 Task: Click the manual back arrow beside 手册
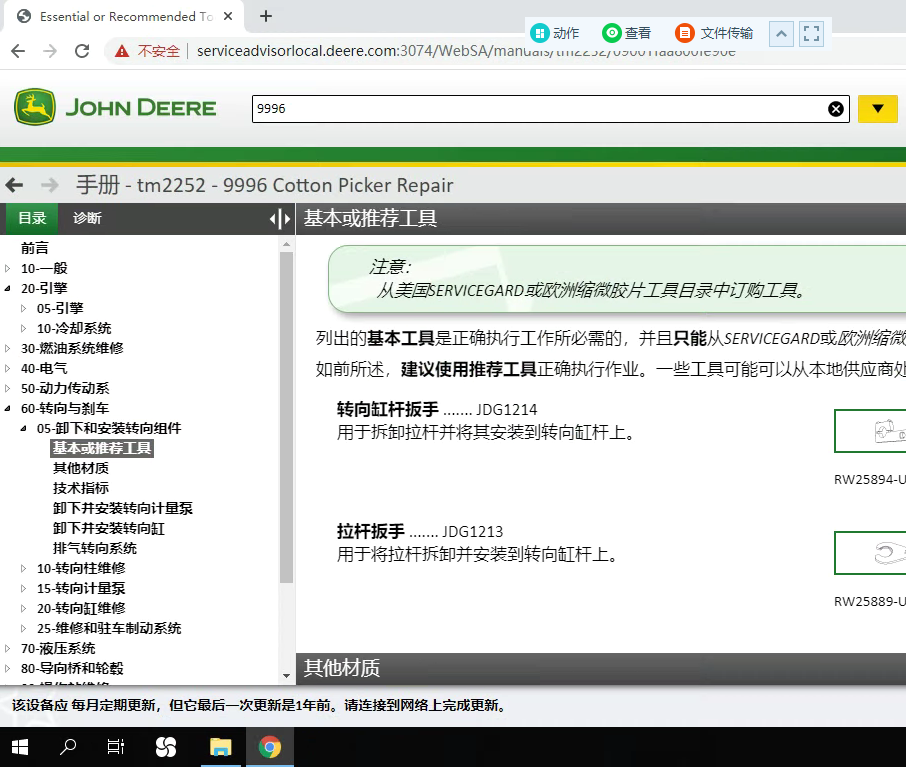pyautogui.click(x=14, y=186)
